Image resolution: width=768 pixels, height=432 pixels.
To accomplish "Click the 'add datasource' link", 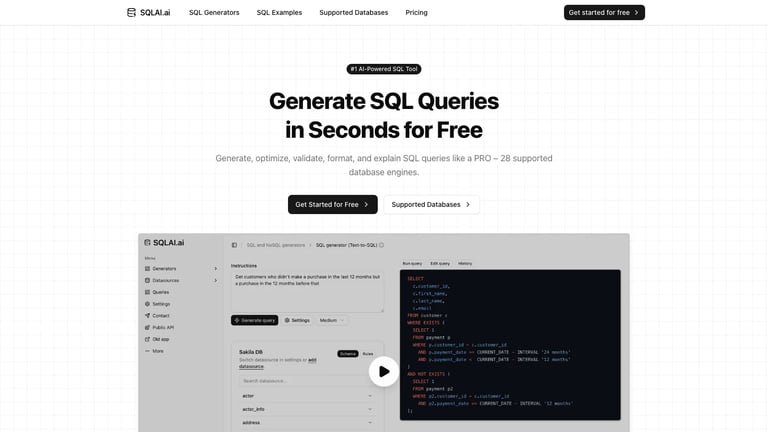I will click(278, 363).
